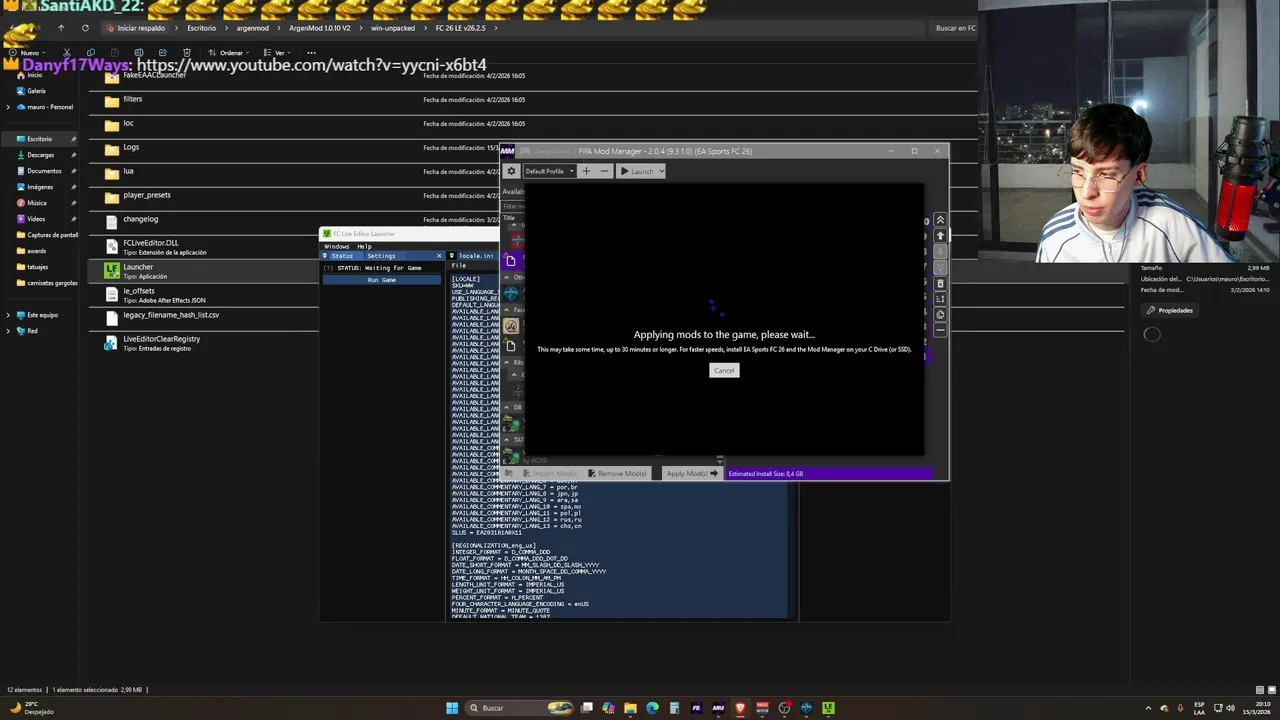Click win-unpacked in the breadcrumb path
This screenshot has width=1280, height=720.
(393, 28)
